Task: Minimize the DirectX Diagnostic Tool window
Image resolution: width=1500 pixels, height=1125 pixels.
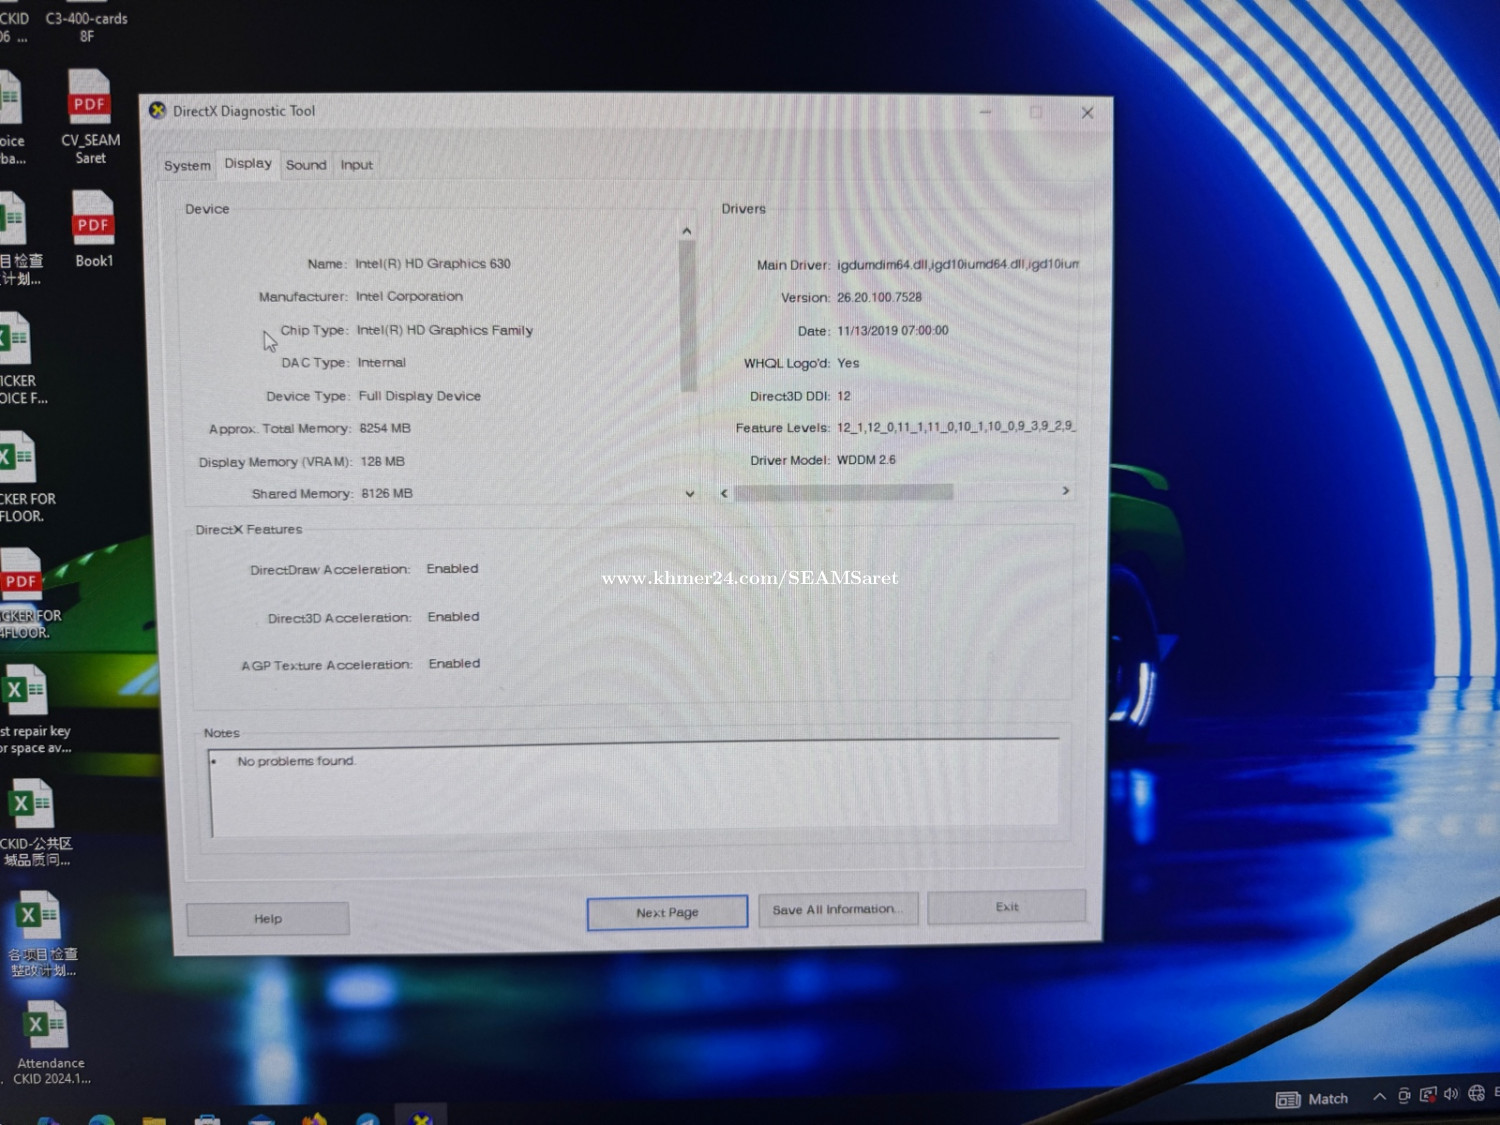Action: (x=986, y=112)
